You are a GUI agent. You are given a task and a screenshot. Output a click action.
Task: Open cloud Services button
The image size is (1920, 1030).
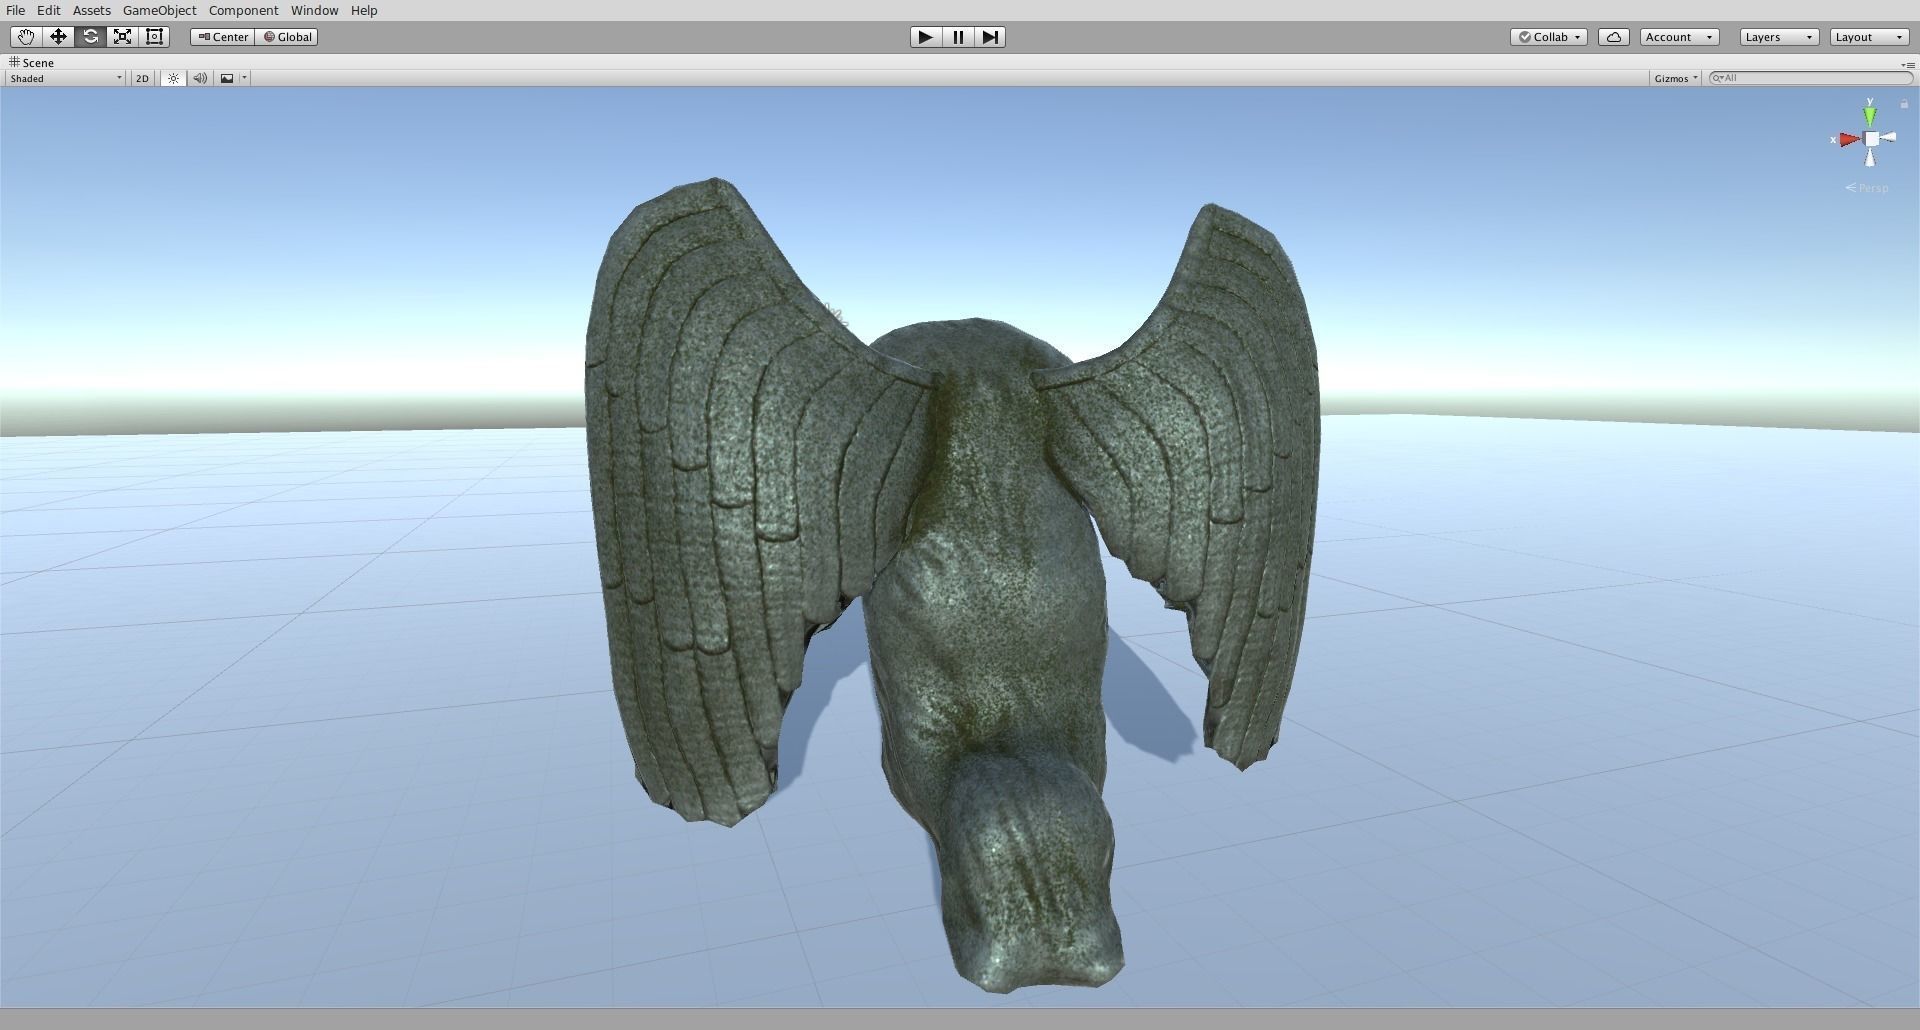pos(1614,37)
